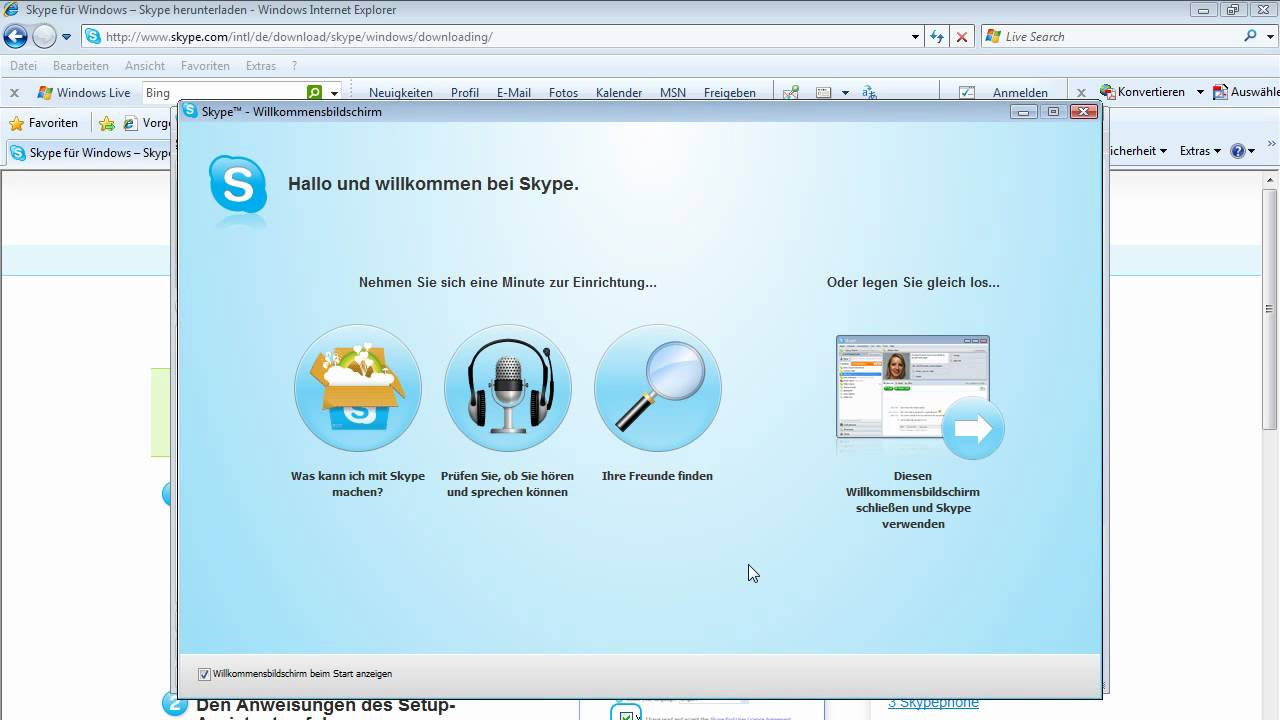Maximize the Skype welcome window
This screenshot has height=720, width=1280.
[x=1053, y=112]
